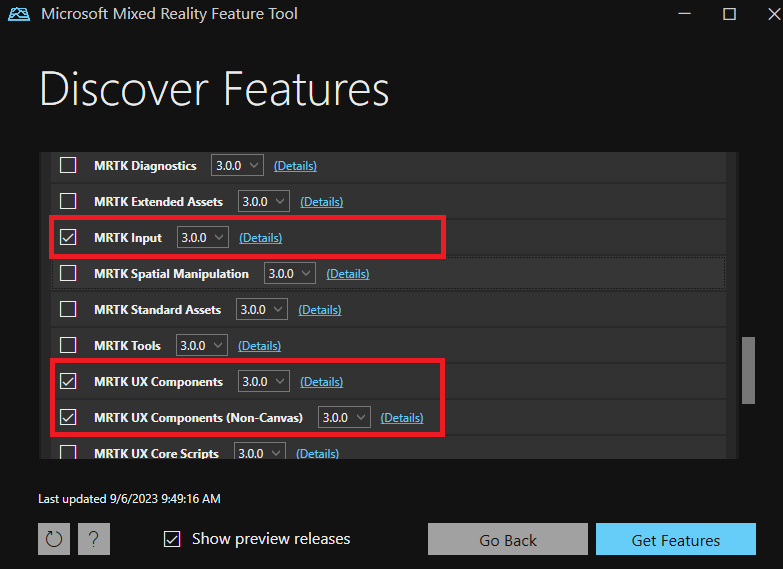Toggle Show preview releases checkbox
This screenshot has height=569, width=783.
click(x=172, y=539)
